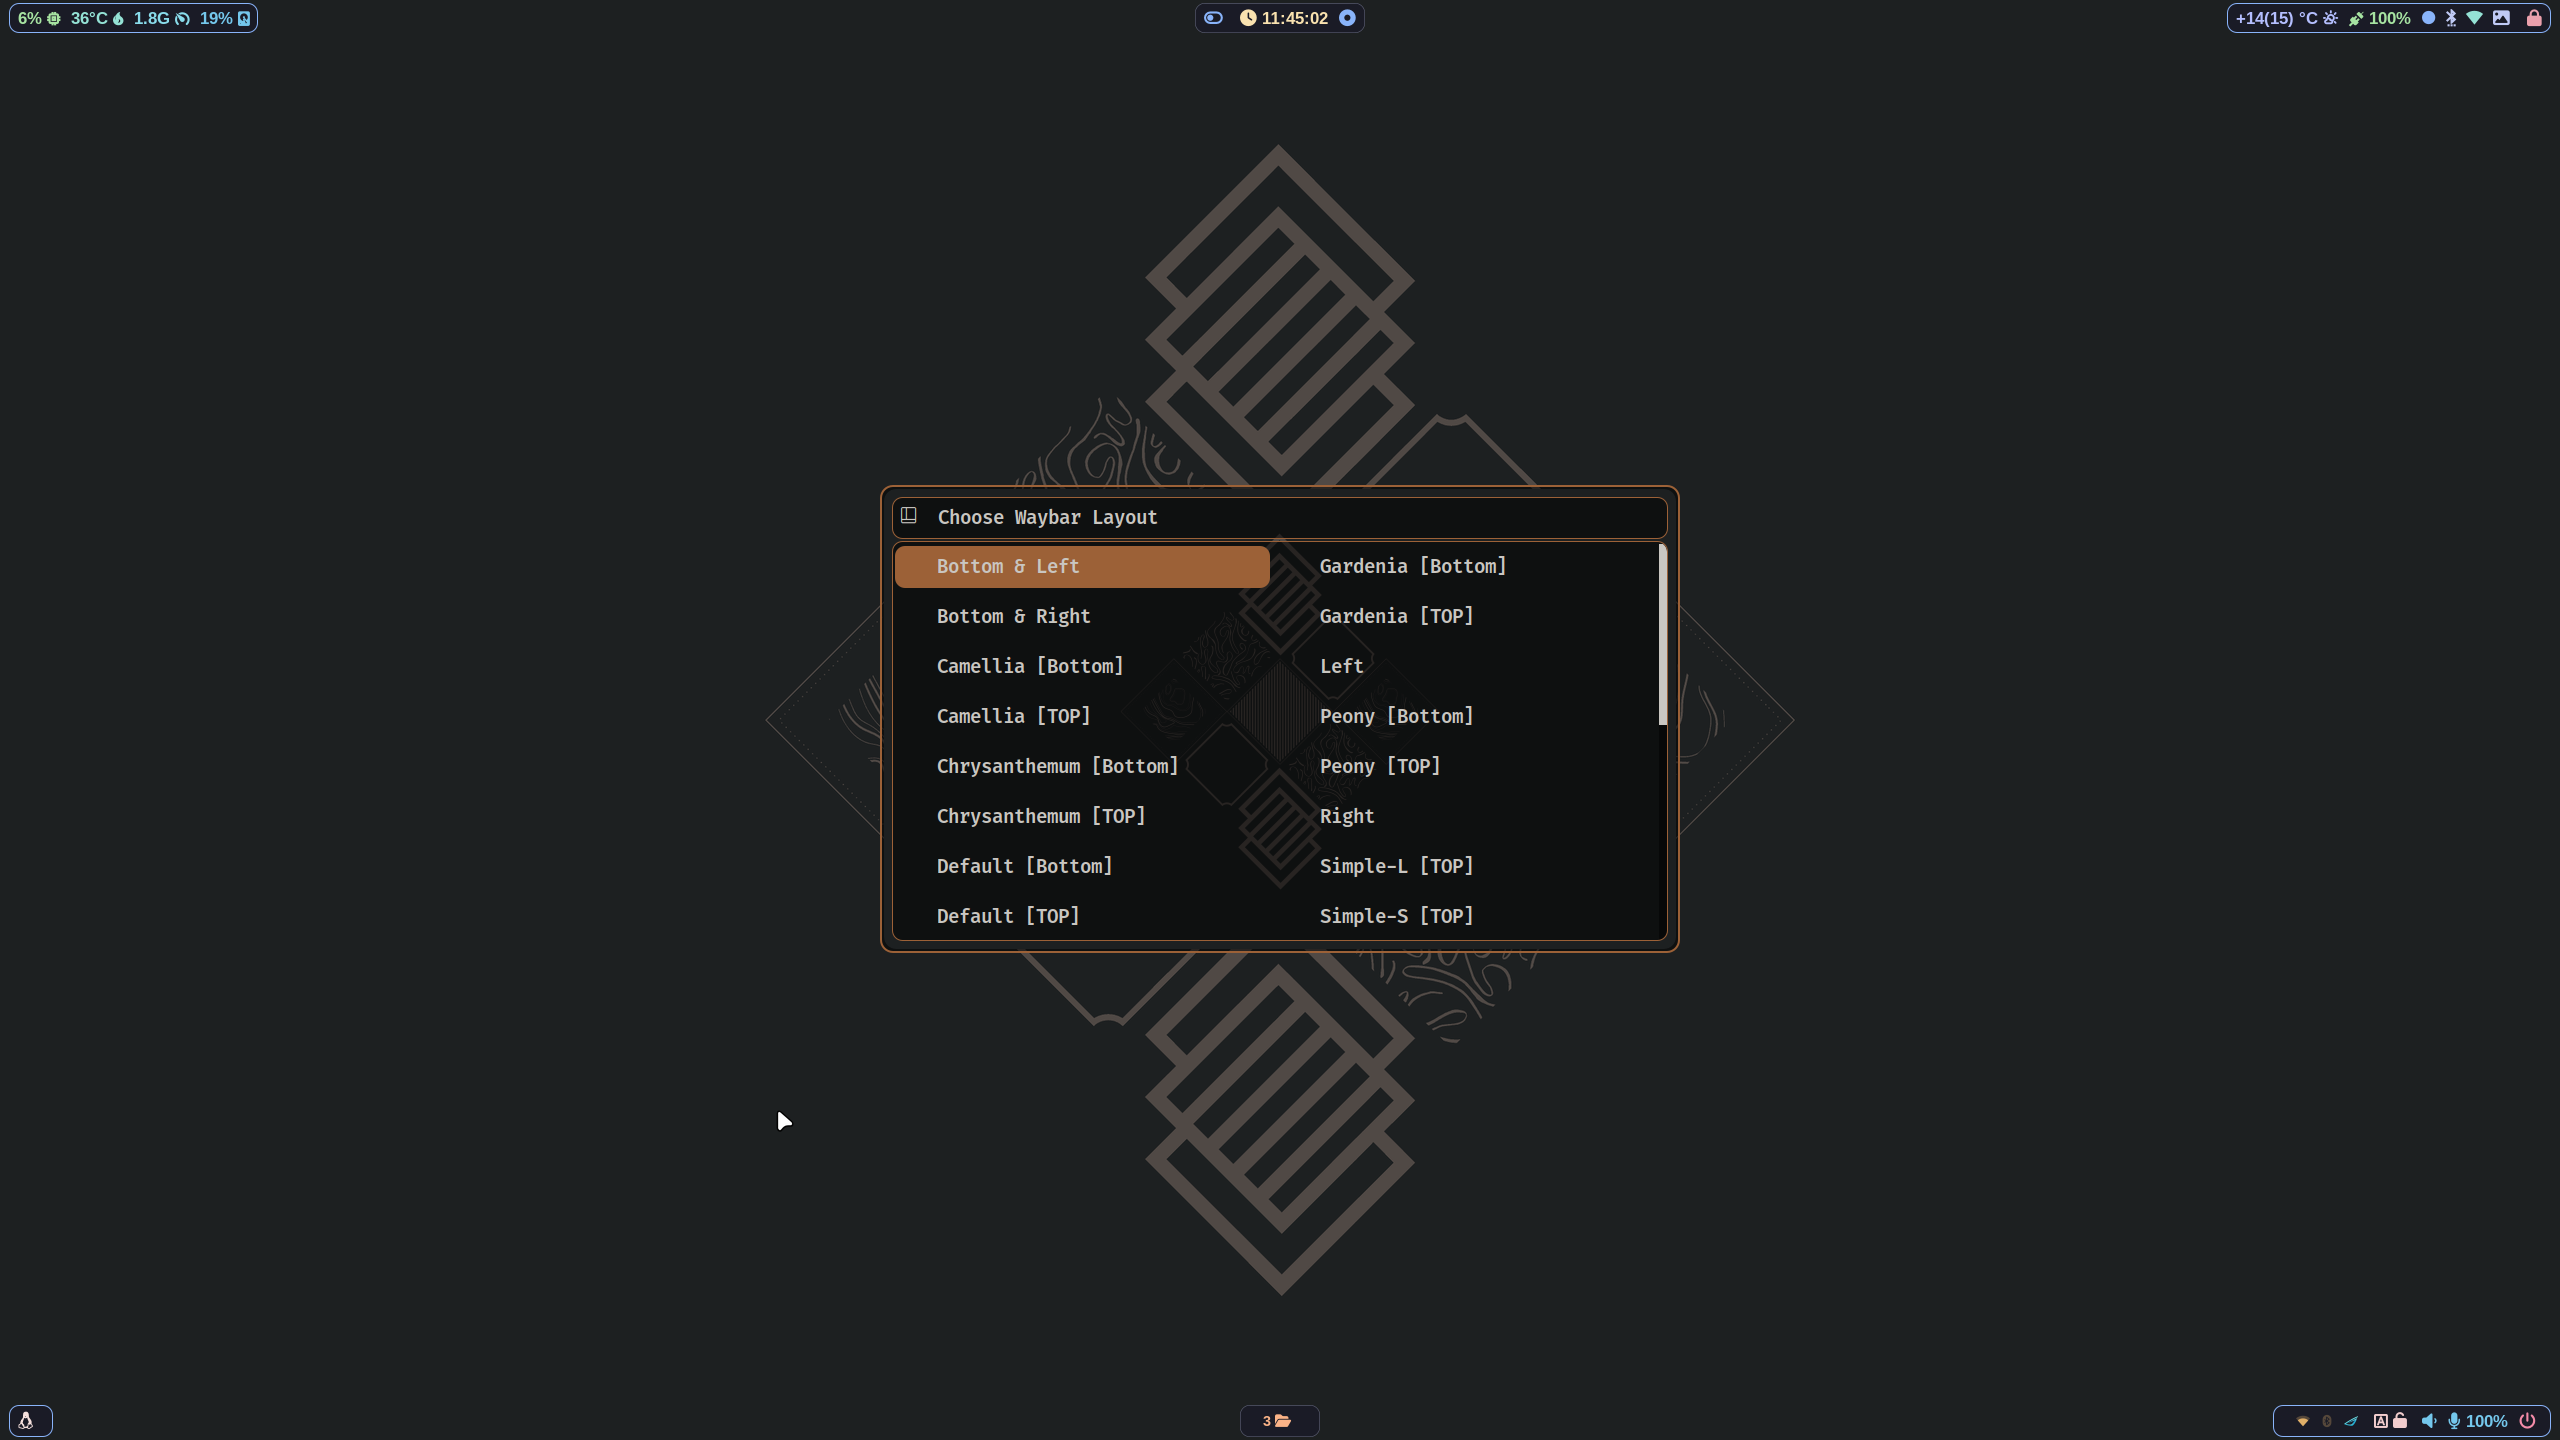Toggle the blue circle indicator near Bluetooth

(x=2428, y=18)
